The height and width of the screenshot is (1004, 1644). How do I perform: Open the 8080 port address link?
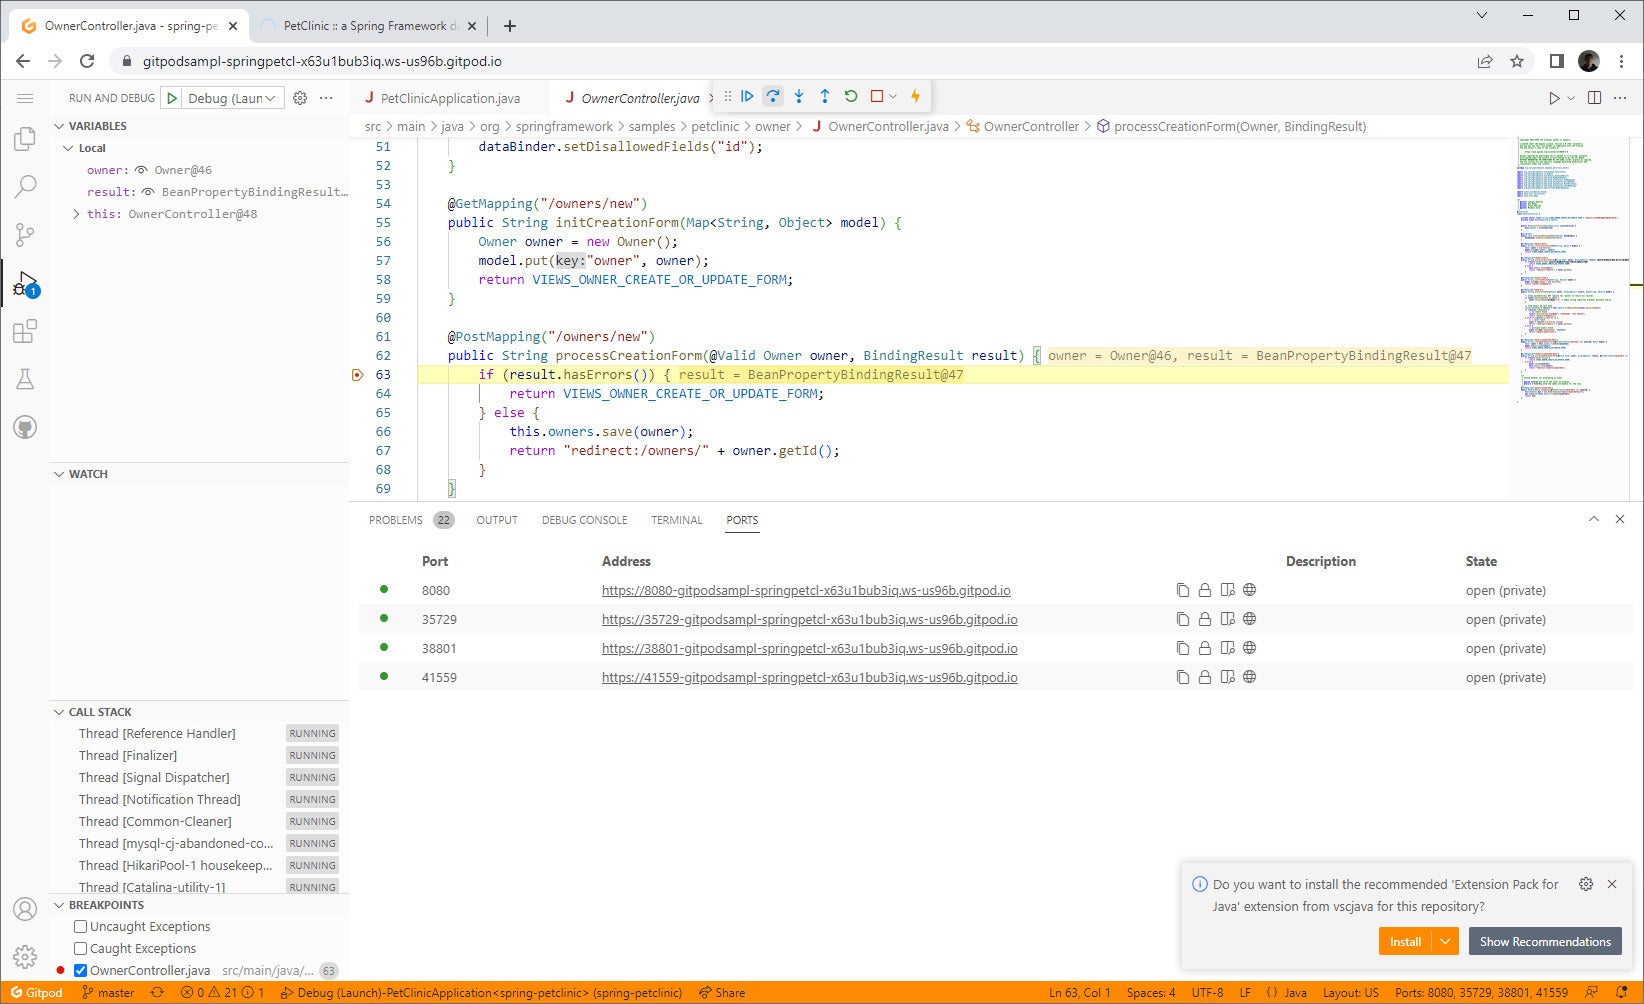click(806, 590)
